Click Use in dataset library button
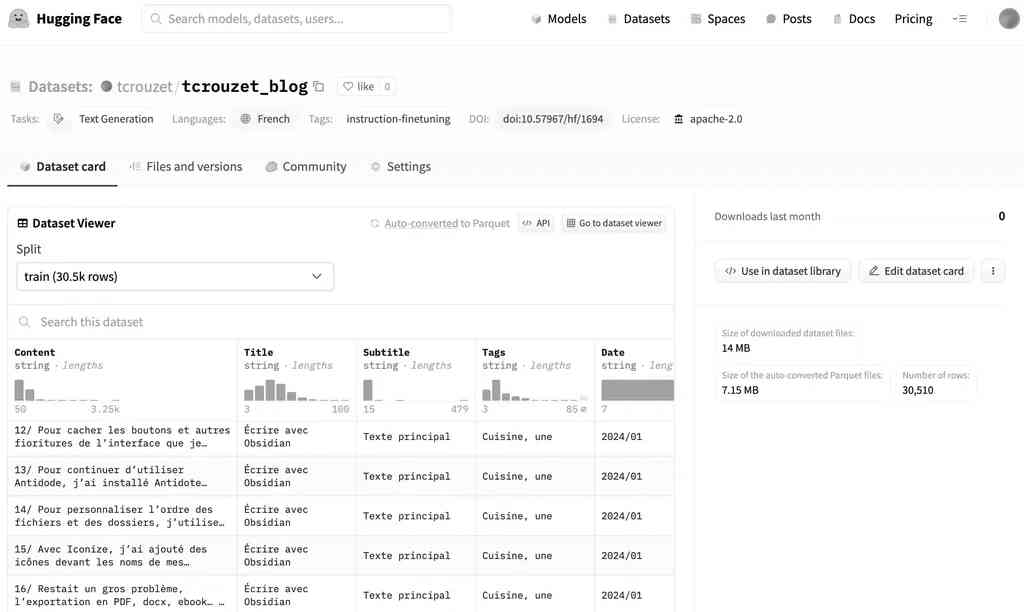This screenshot has width=1024, height=612. [783, 271]
